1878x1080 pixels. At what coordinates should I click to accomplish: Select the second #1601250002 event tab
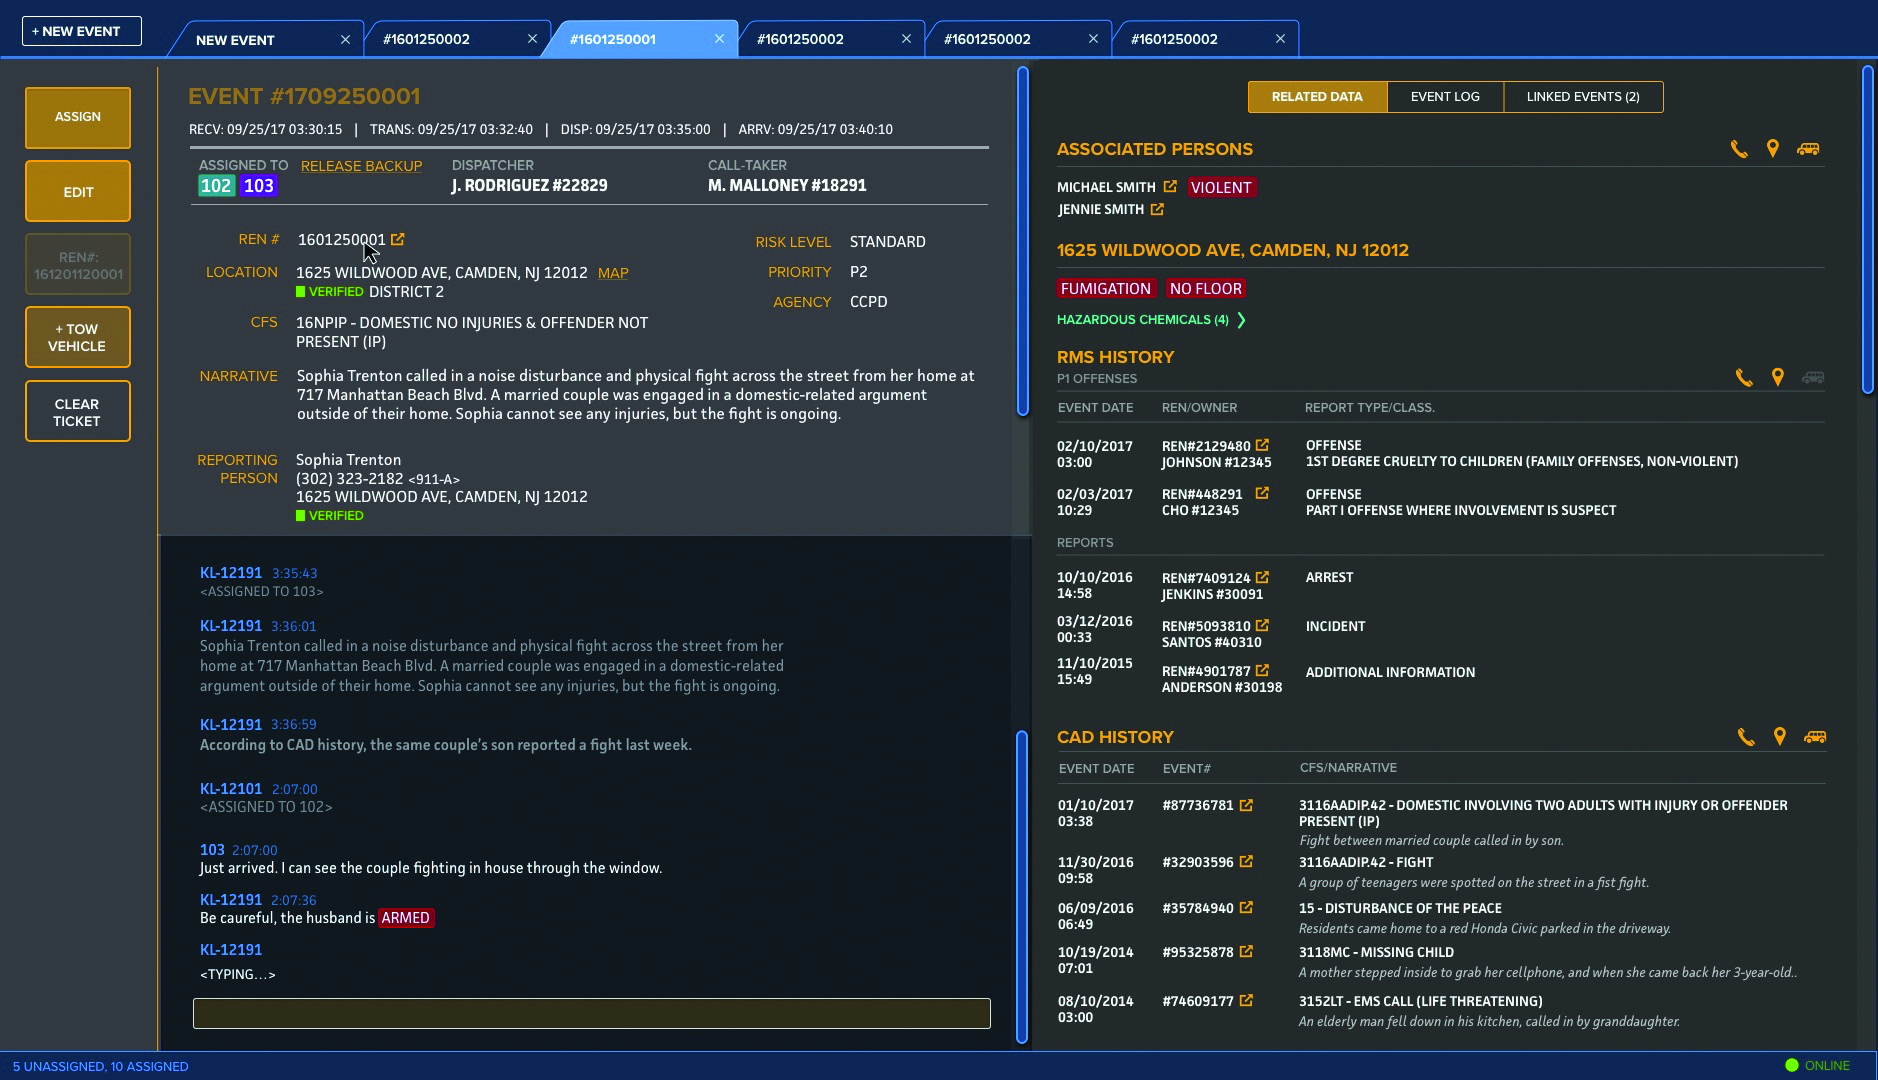(800, 39)
